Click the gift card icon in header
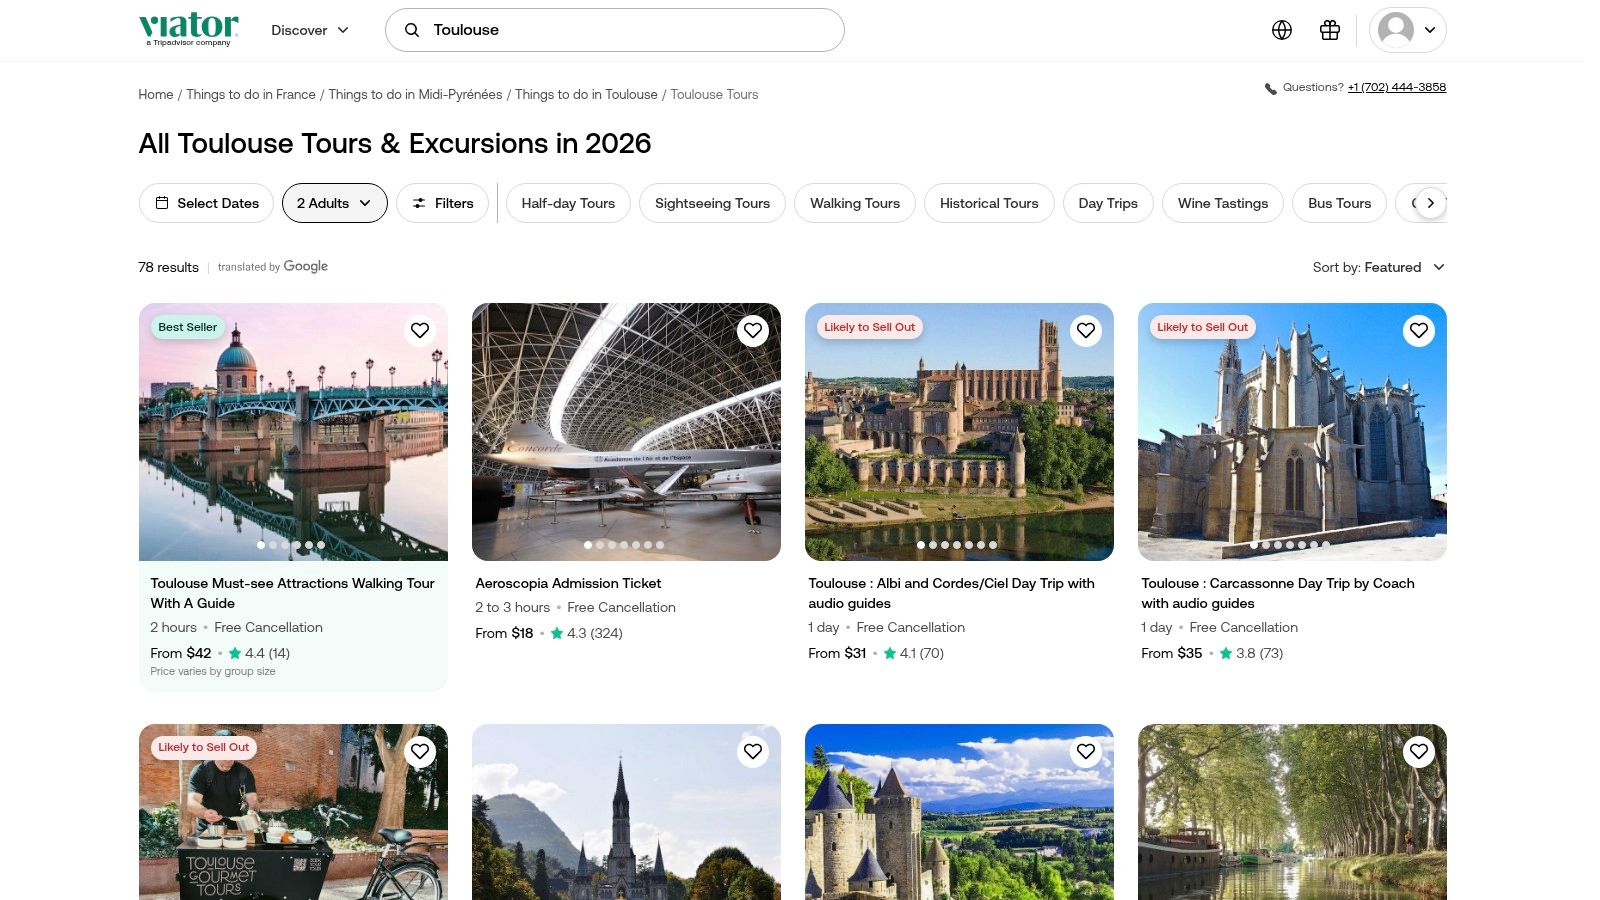1600x900 pixels. coord(1330,30)
